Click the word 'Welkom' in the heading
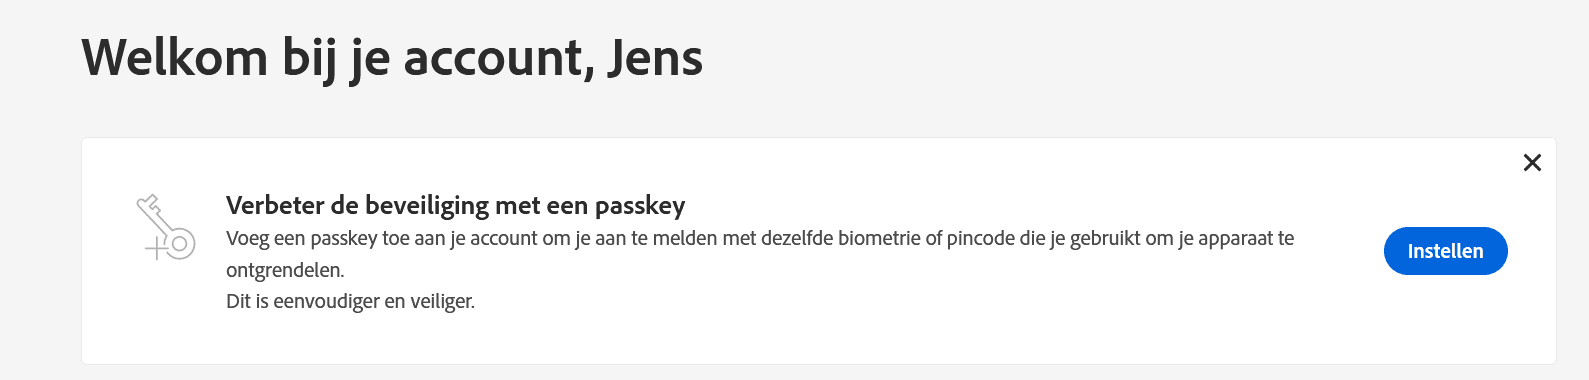This screenshot has width=1589, height=380. click(x=175, y=58)
